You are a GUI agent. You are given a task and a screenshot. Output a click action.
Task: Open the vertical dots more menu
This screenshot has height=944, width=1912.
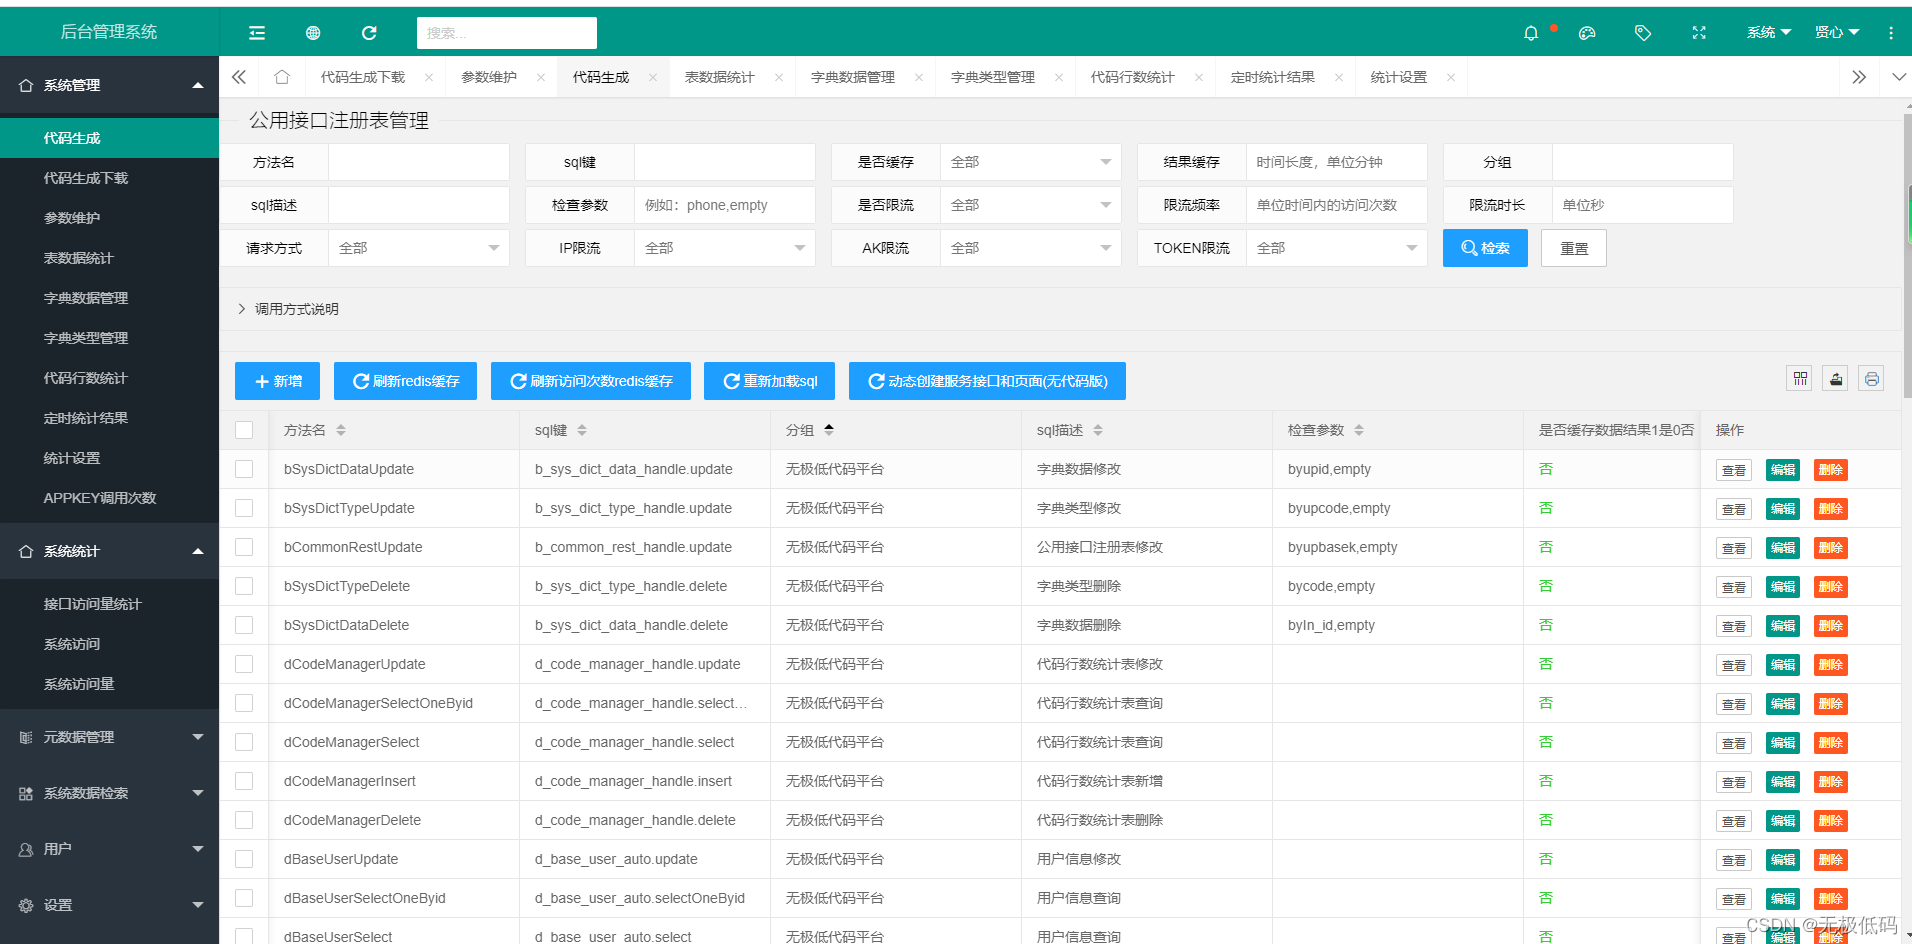point(1891,33)
